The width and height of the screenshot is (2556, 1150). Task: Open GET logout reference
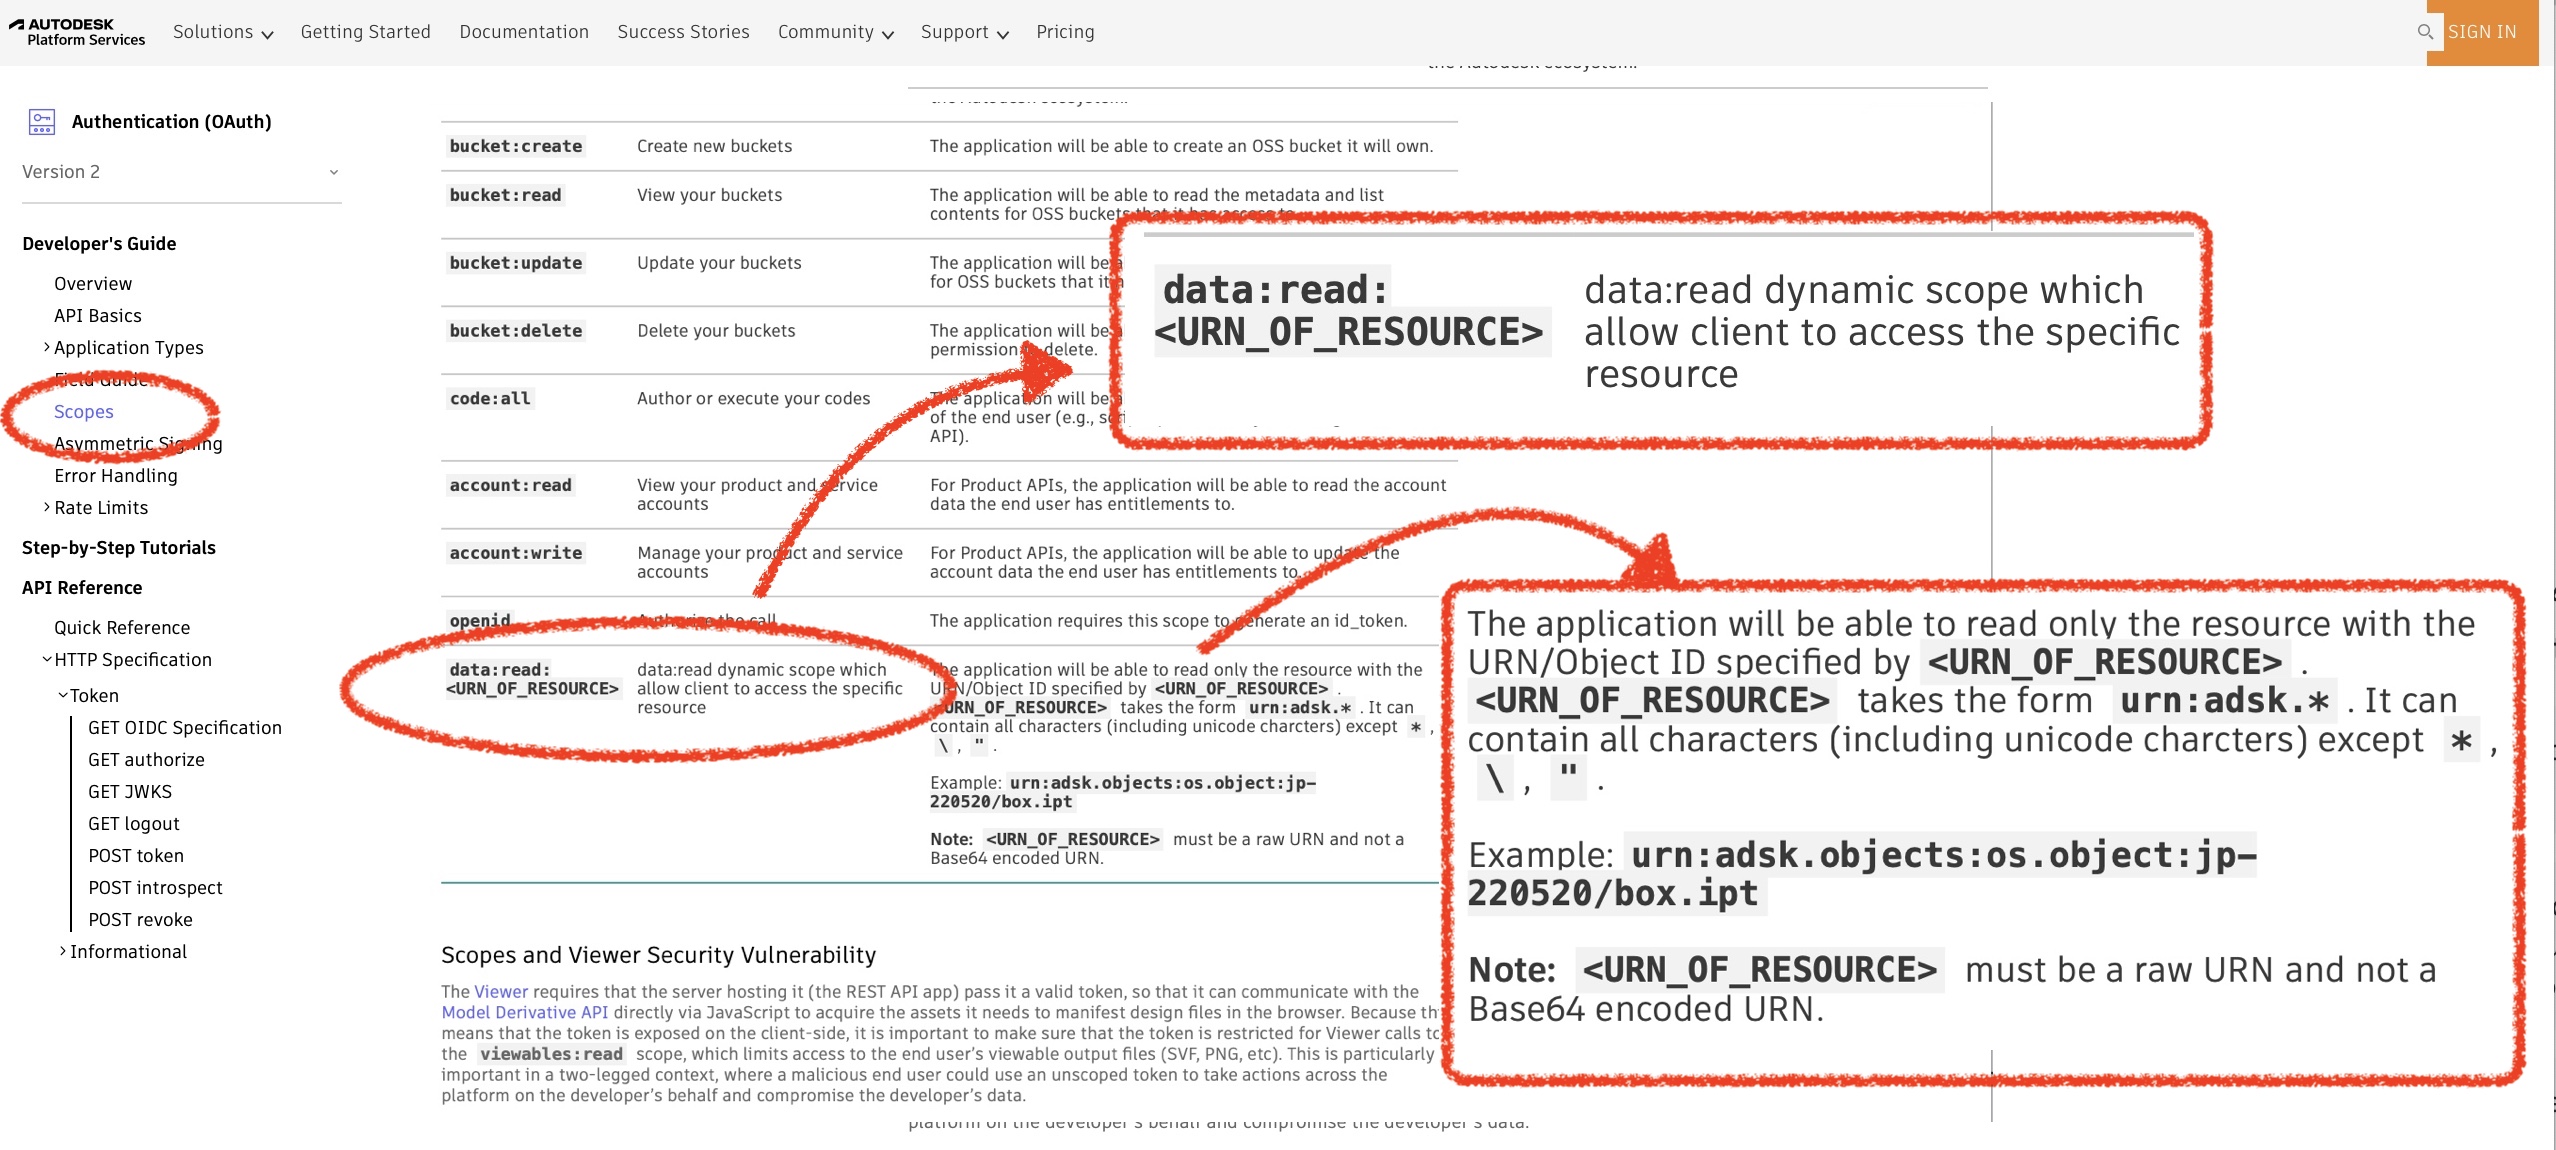(x=134, y=824)
